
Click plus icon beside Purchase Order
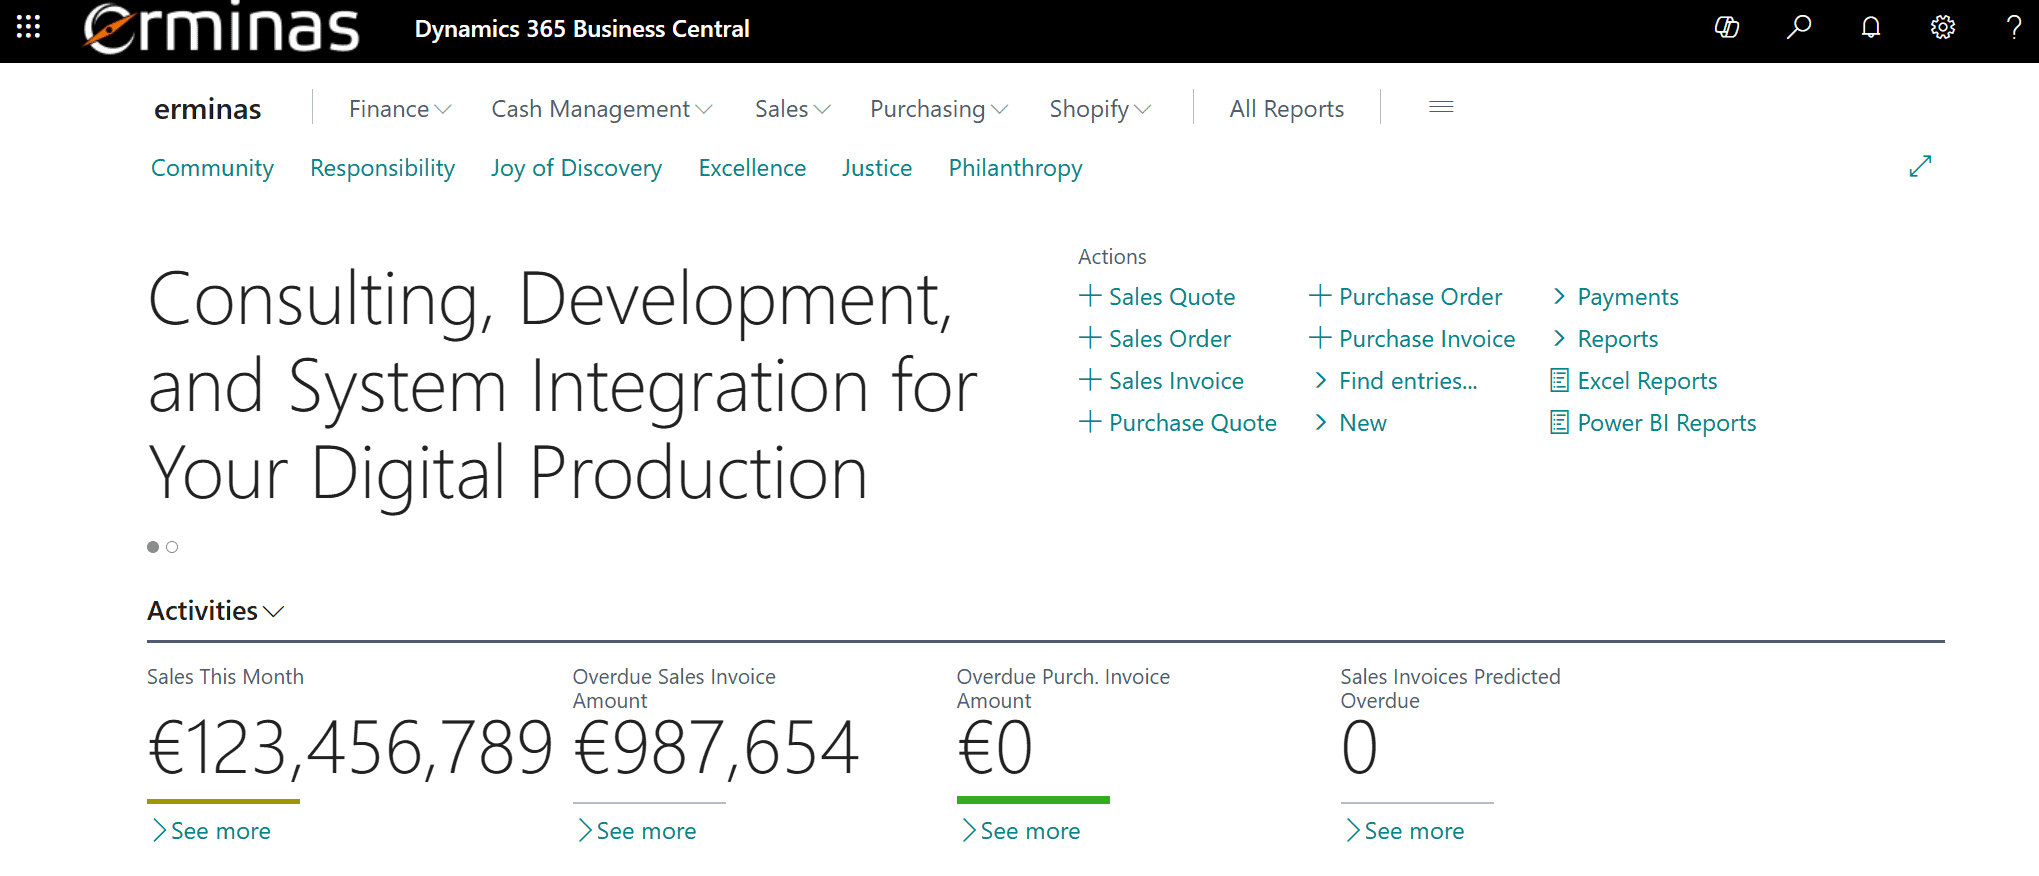1320,296
